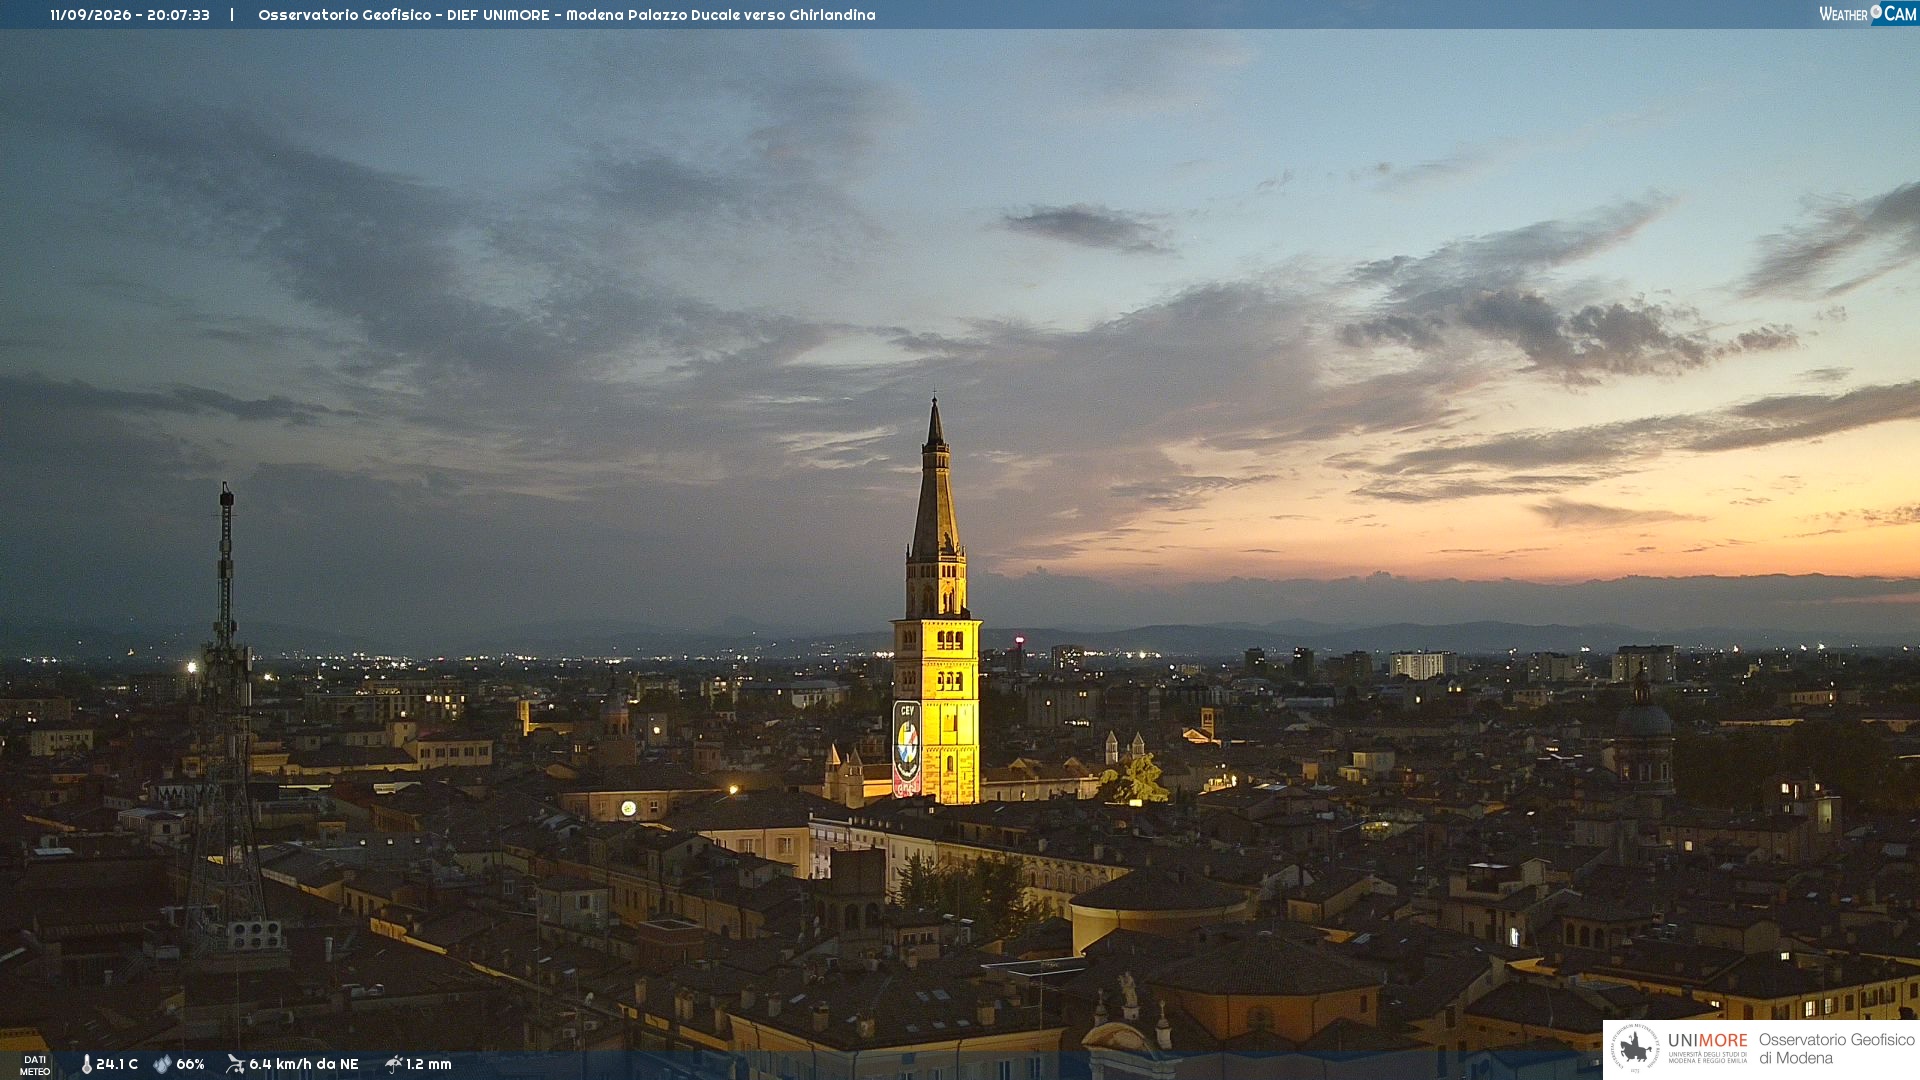Click the rain umbrella precipitation icon
The image size is (1920, 1080).
click(394, 1064)
